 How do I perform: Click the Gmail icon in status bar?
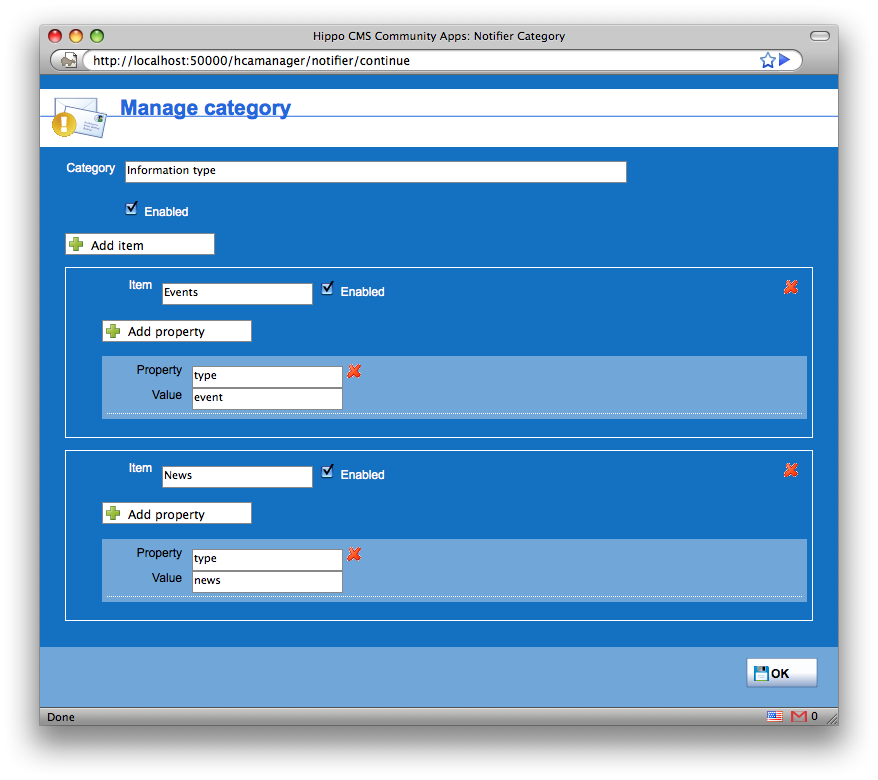click(798, 716)
